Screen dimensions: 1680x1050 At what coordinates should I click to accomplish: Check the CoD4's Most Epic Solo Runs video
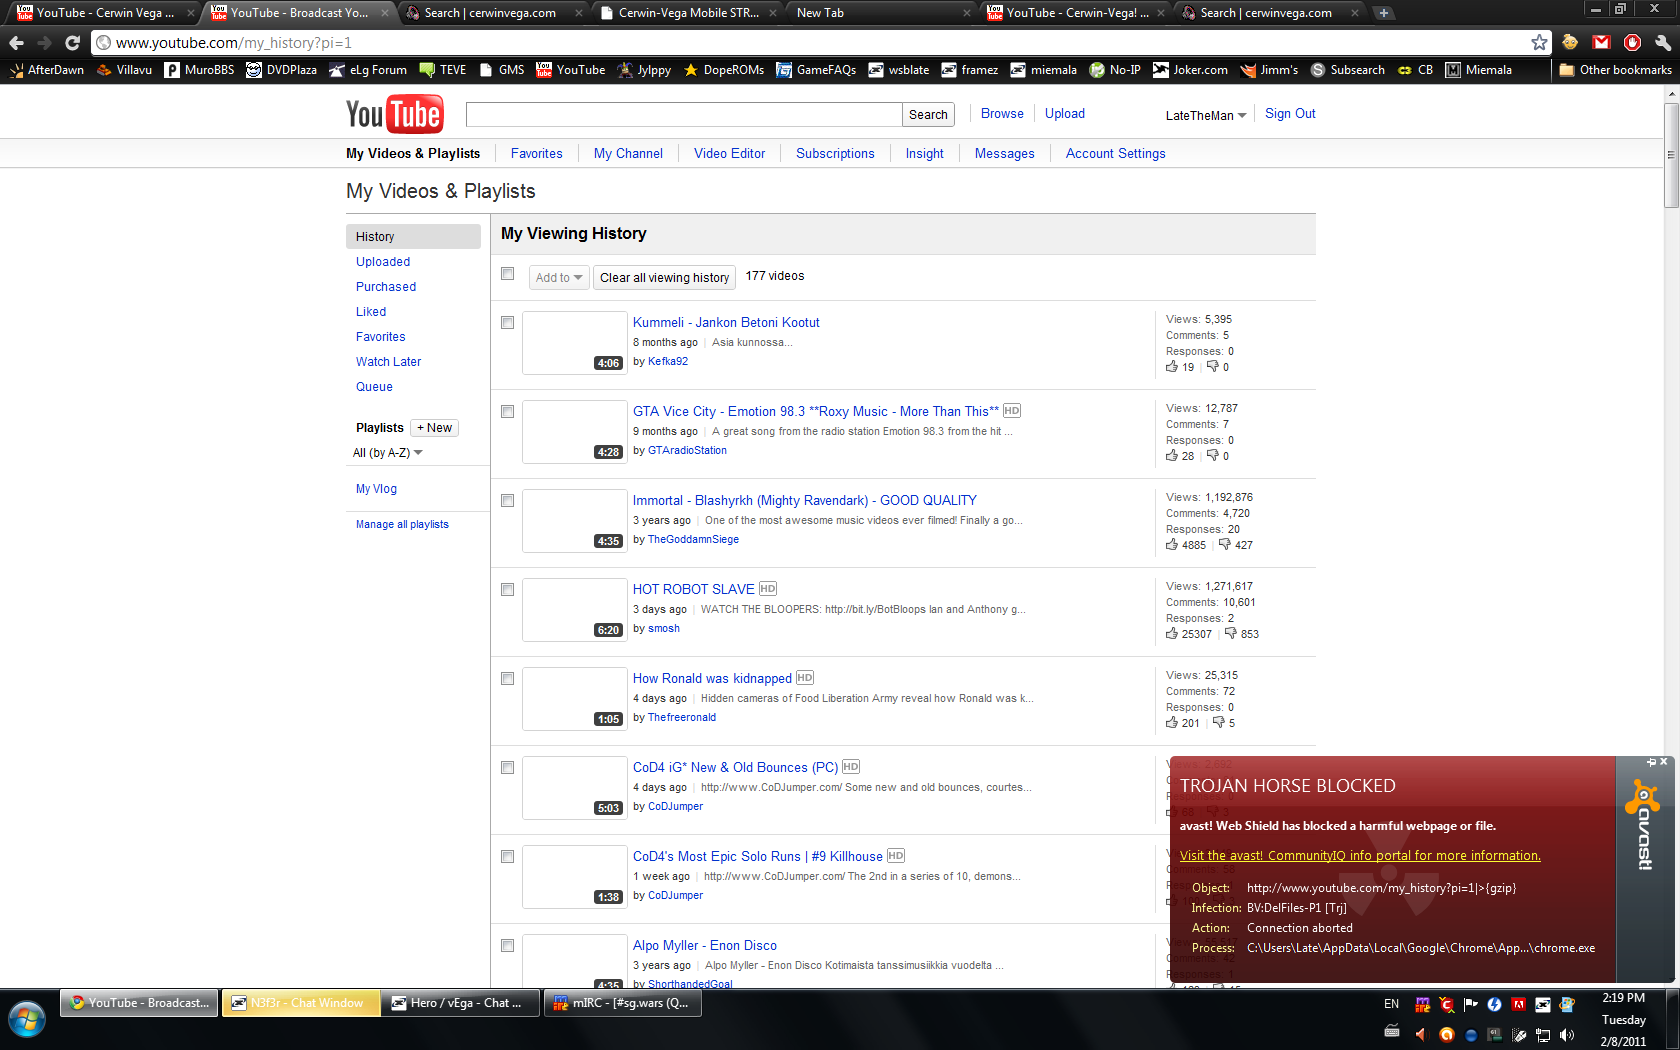[x=508, y=857]
